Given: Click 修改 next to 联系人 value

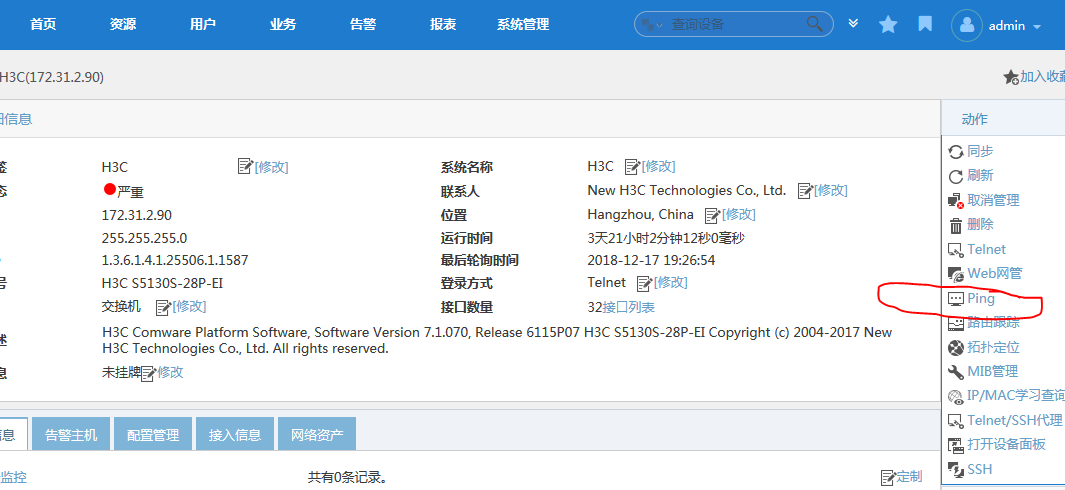Looking at the screenshot, I should point(831,190).
